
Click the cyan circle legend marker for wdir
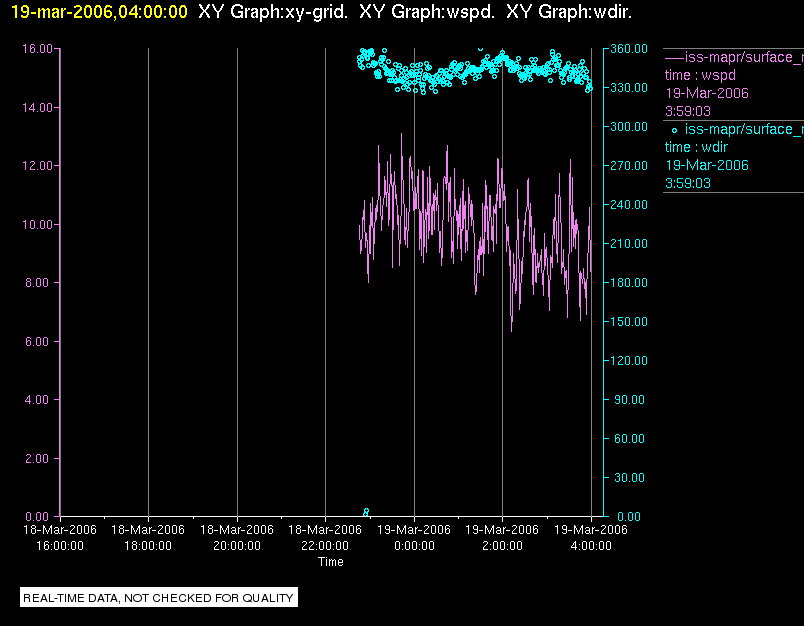coord(674,130)
